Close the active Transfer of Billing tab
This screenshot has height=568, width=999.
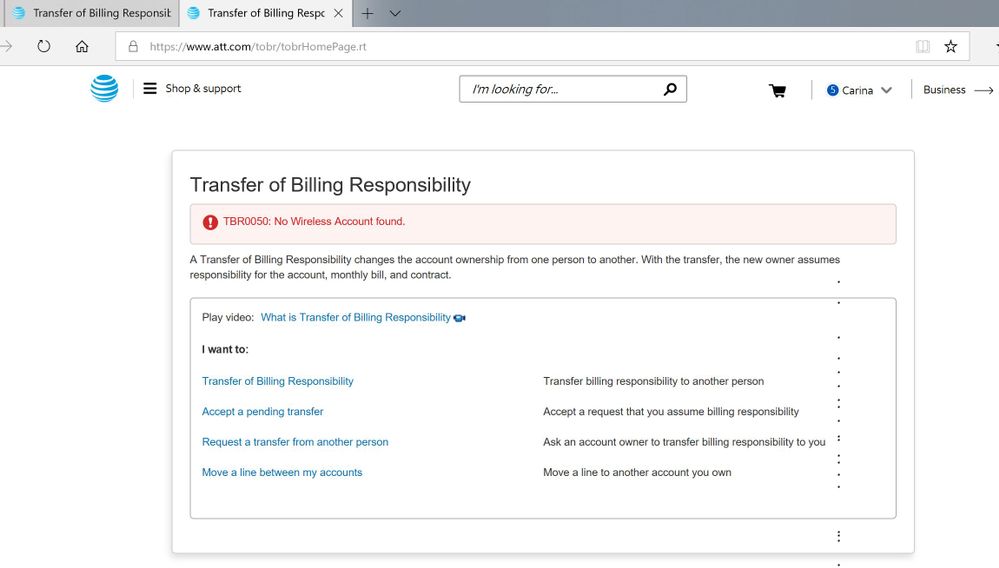pos(338,14)
